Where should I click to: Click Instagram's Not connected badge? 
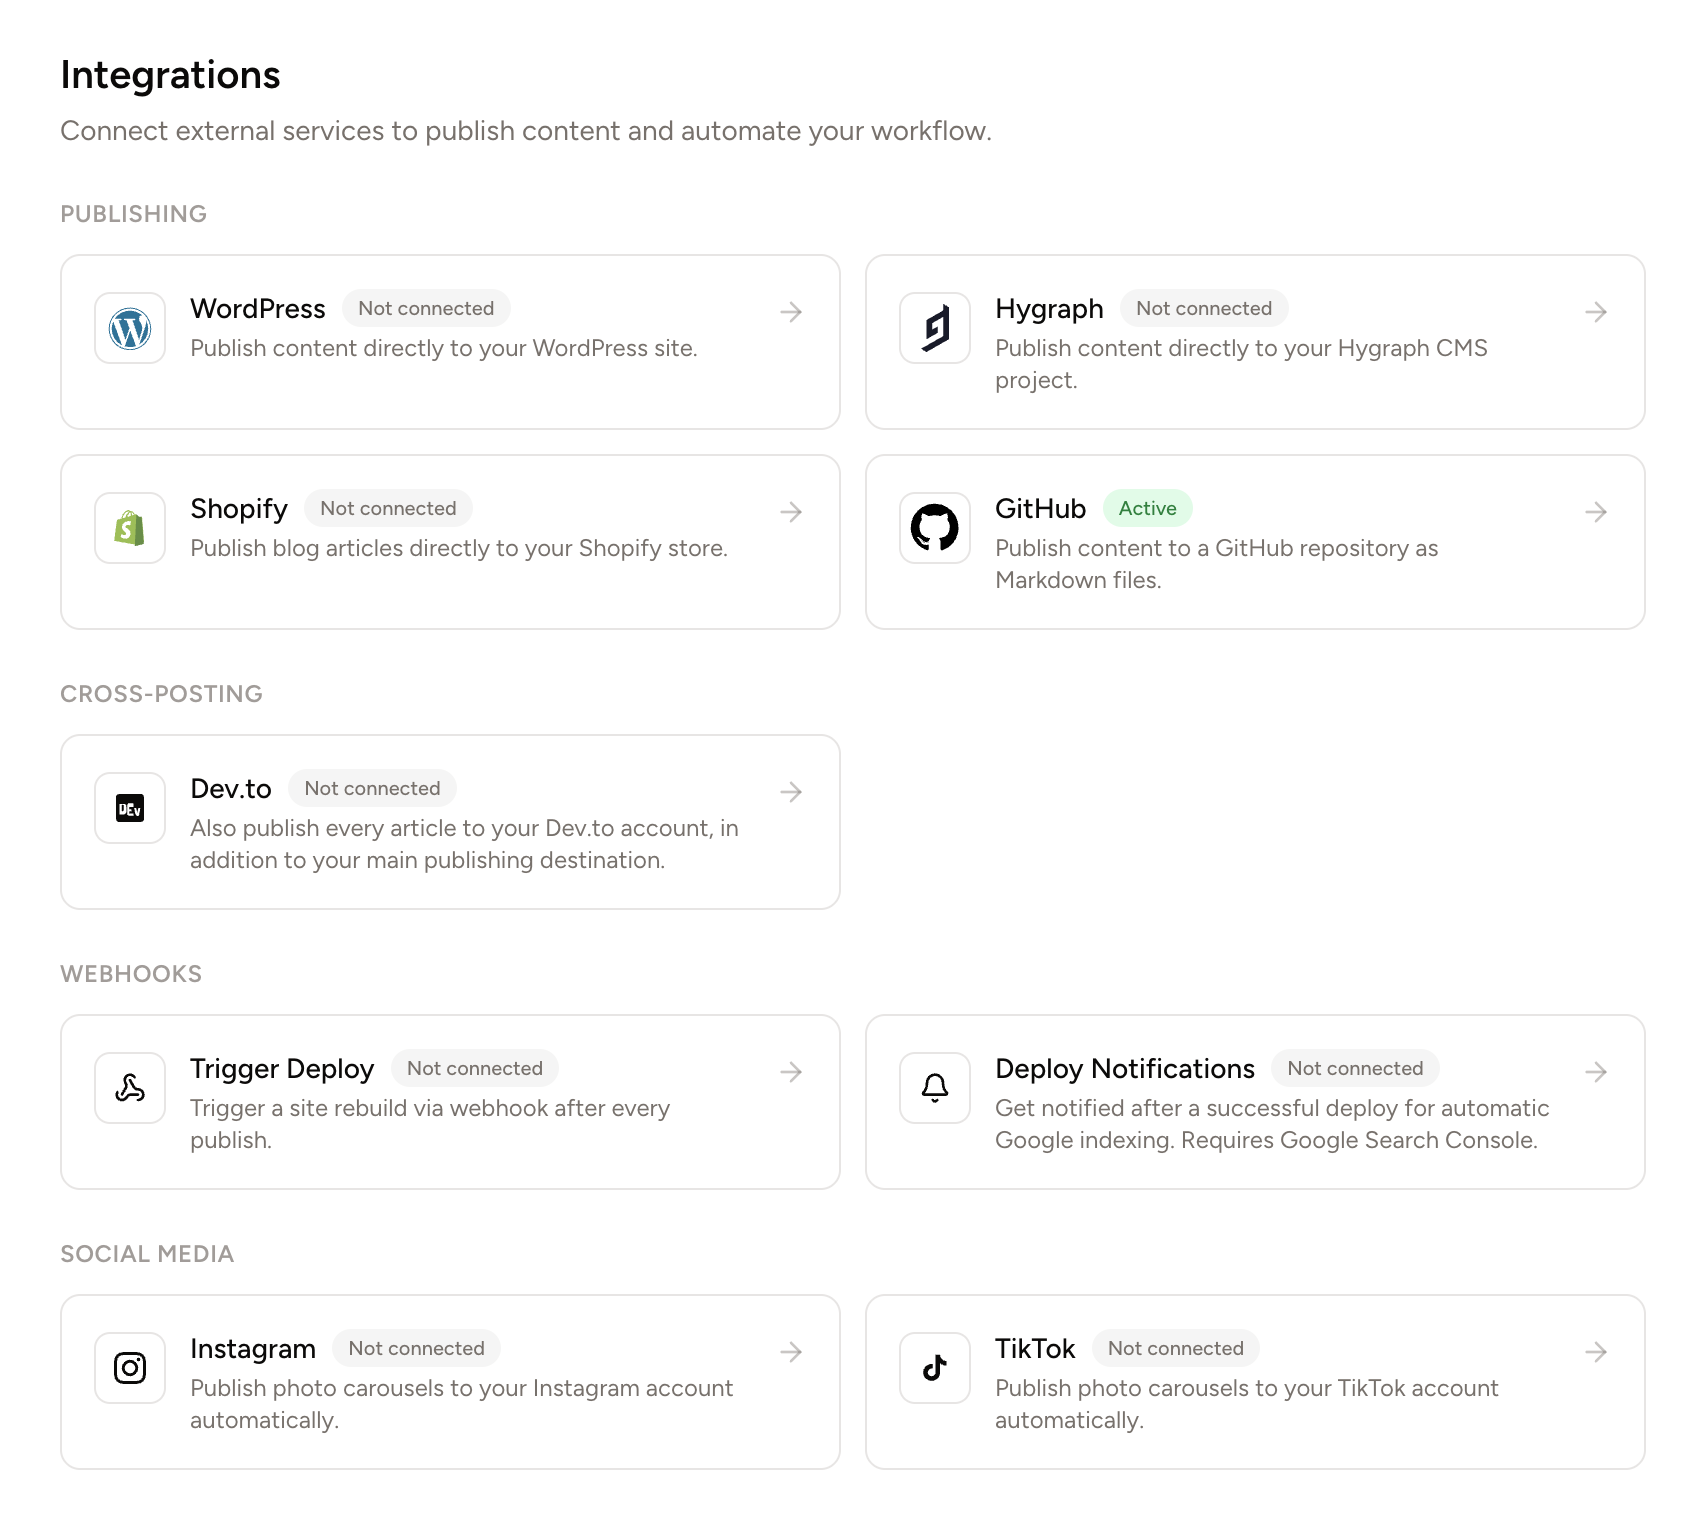[416, 1348]
